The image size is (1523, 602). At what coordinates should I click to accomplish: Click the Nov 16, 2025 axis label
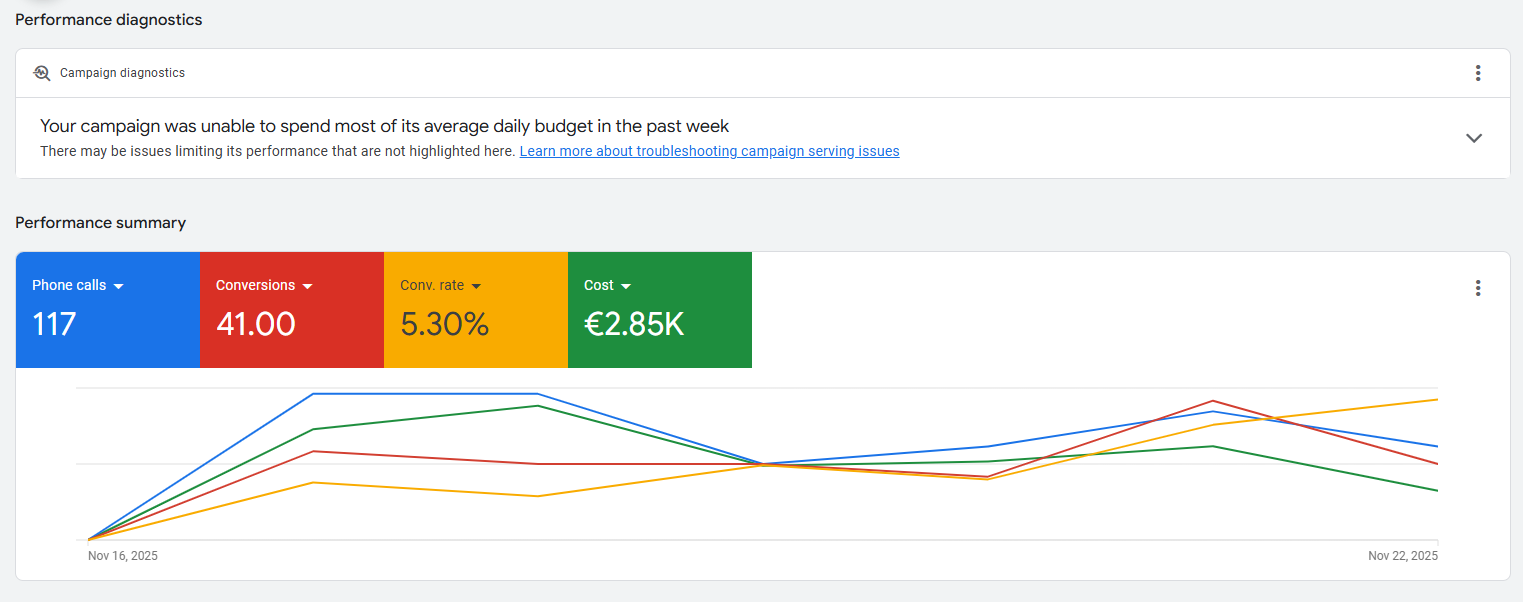122,556
